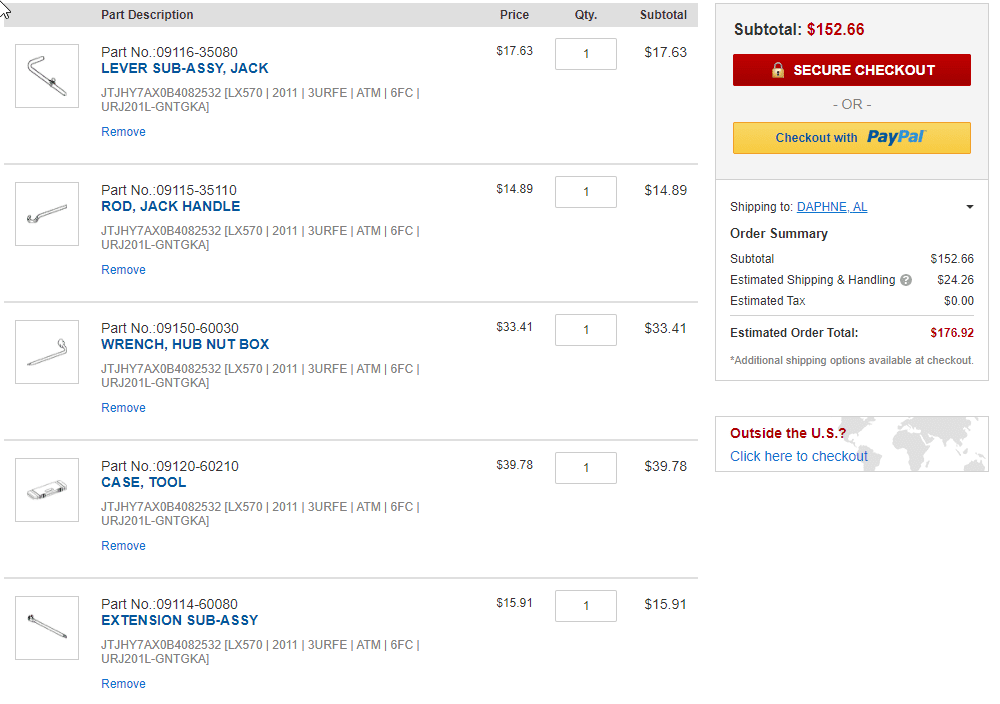Click quantity field for Wrench Hub Nut Box

coord(585,330)
